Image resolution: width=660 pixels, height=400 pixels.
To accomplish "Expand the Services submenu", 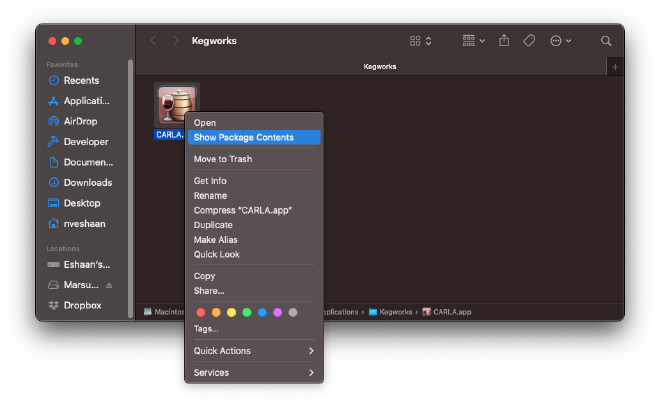I will [254, 373].
